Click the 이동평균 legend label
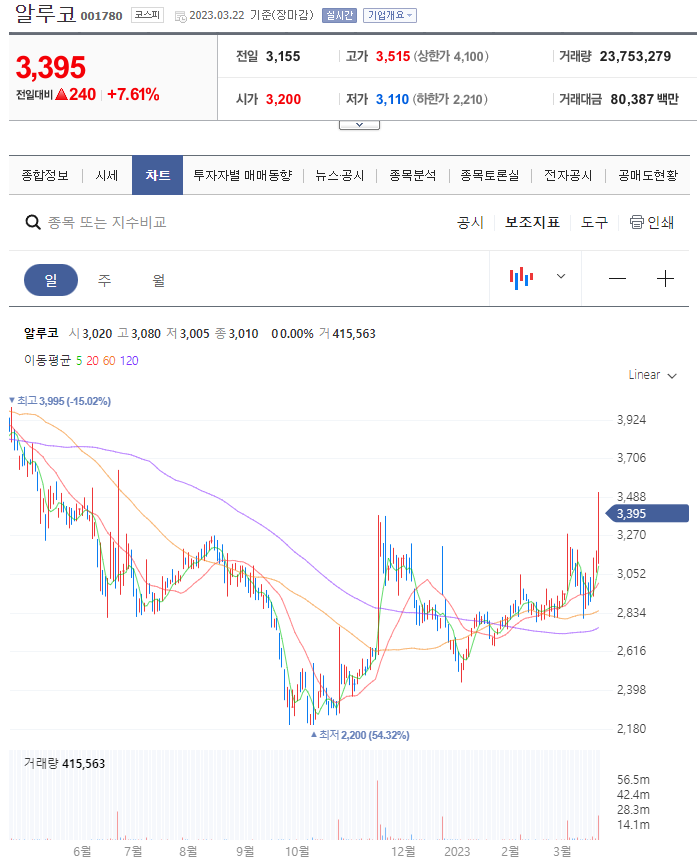697x867 pixels. coord(48,361)
